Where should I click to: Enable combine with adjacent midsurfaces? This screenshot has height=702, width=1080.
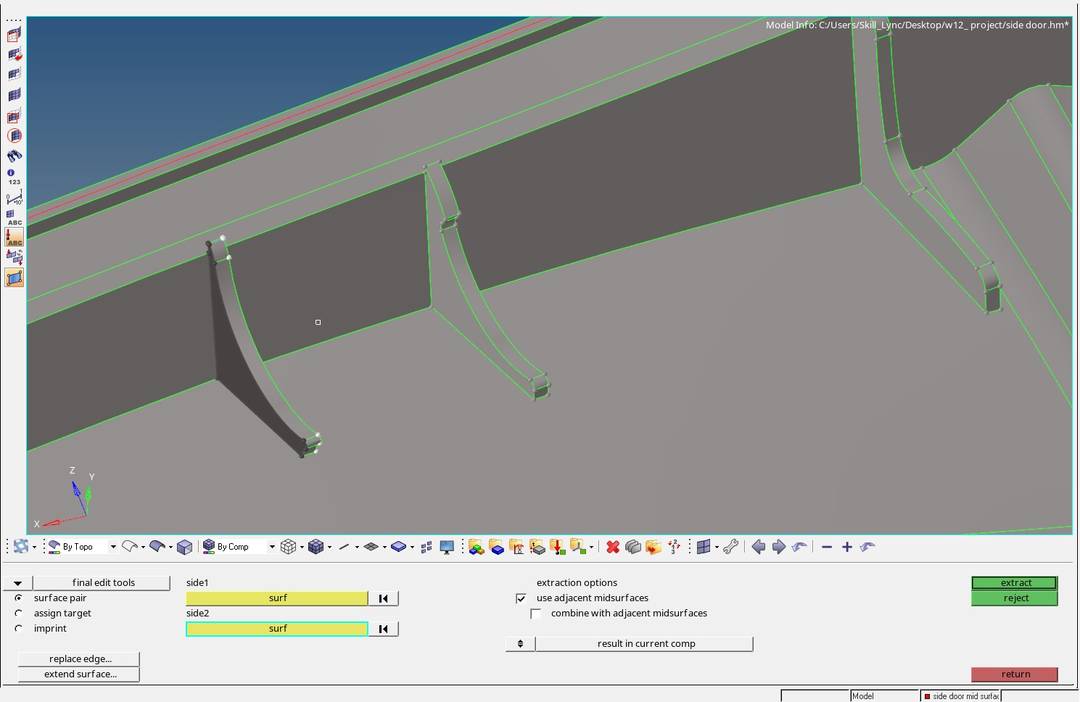pos(536,613)
